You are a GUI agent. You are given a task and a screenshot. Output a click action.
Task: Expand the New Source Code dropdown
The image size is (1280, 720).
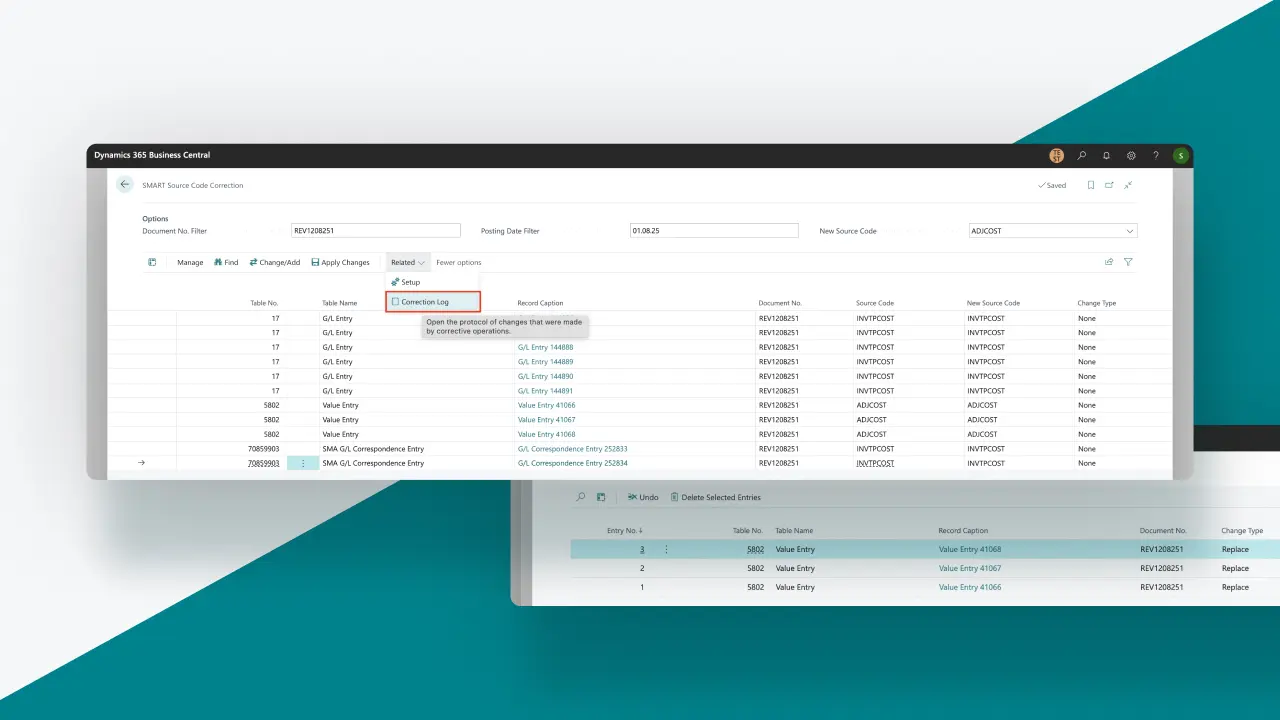(1130, 231)
